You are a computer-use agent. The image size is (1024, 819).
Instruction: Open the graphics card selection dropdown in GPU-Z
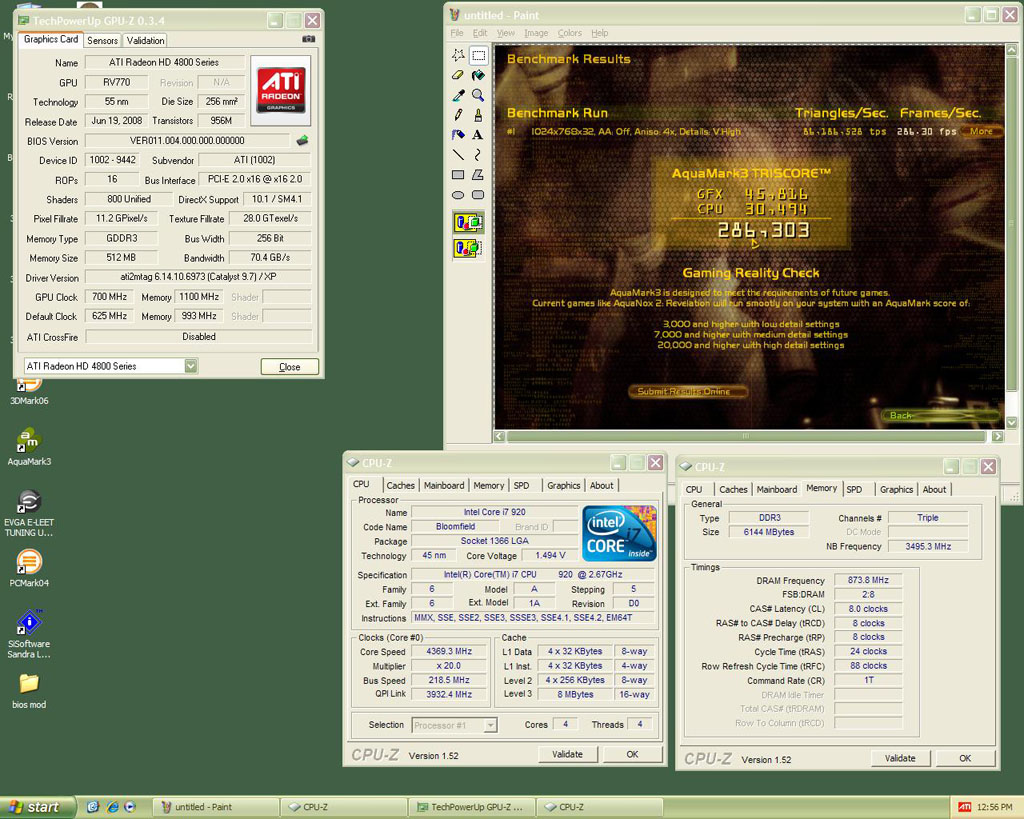point(191,366)
